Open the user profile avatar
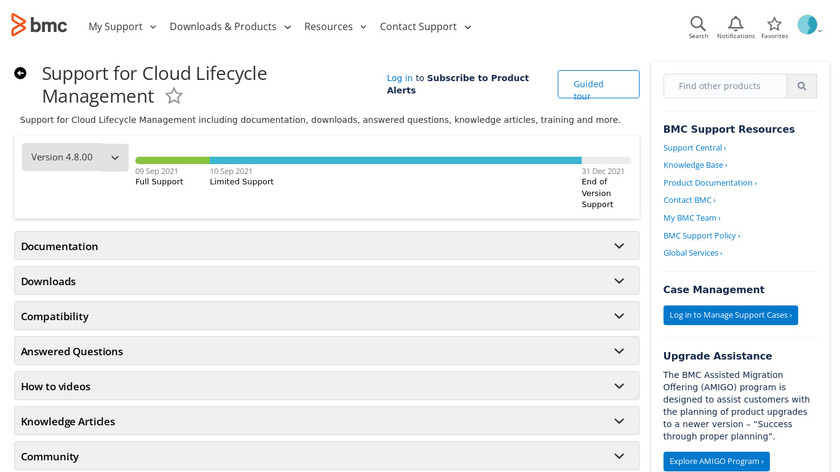The image size is (840, 472). click(x=807, y=25)
